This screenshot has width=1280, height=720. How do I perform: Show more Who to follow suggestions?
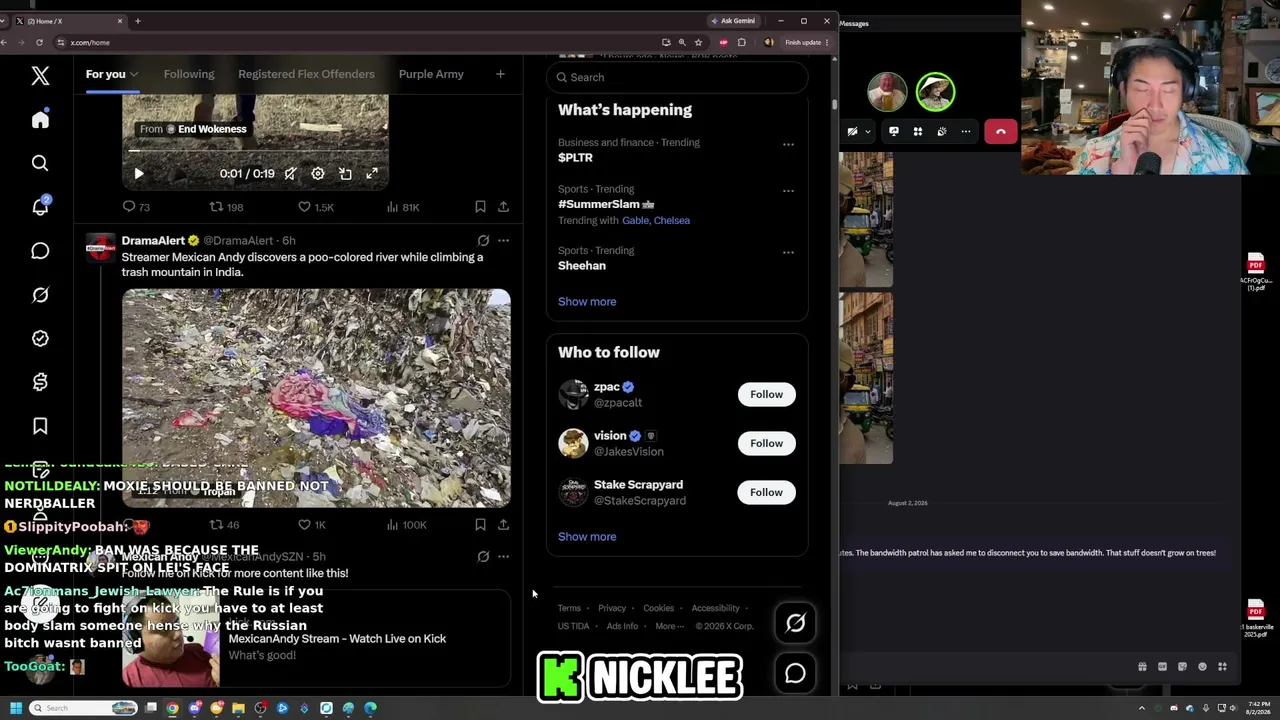coord(587,536)
